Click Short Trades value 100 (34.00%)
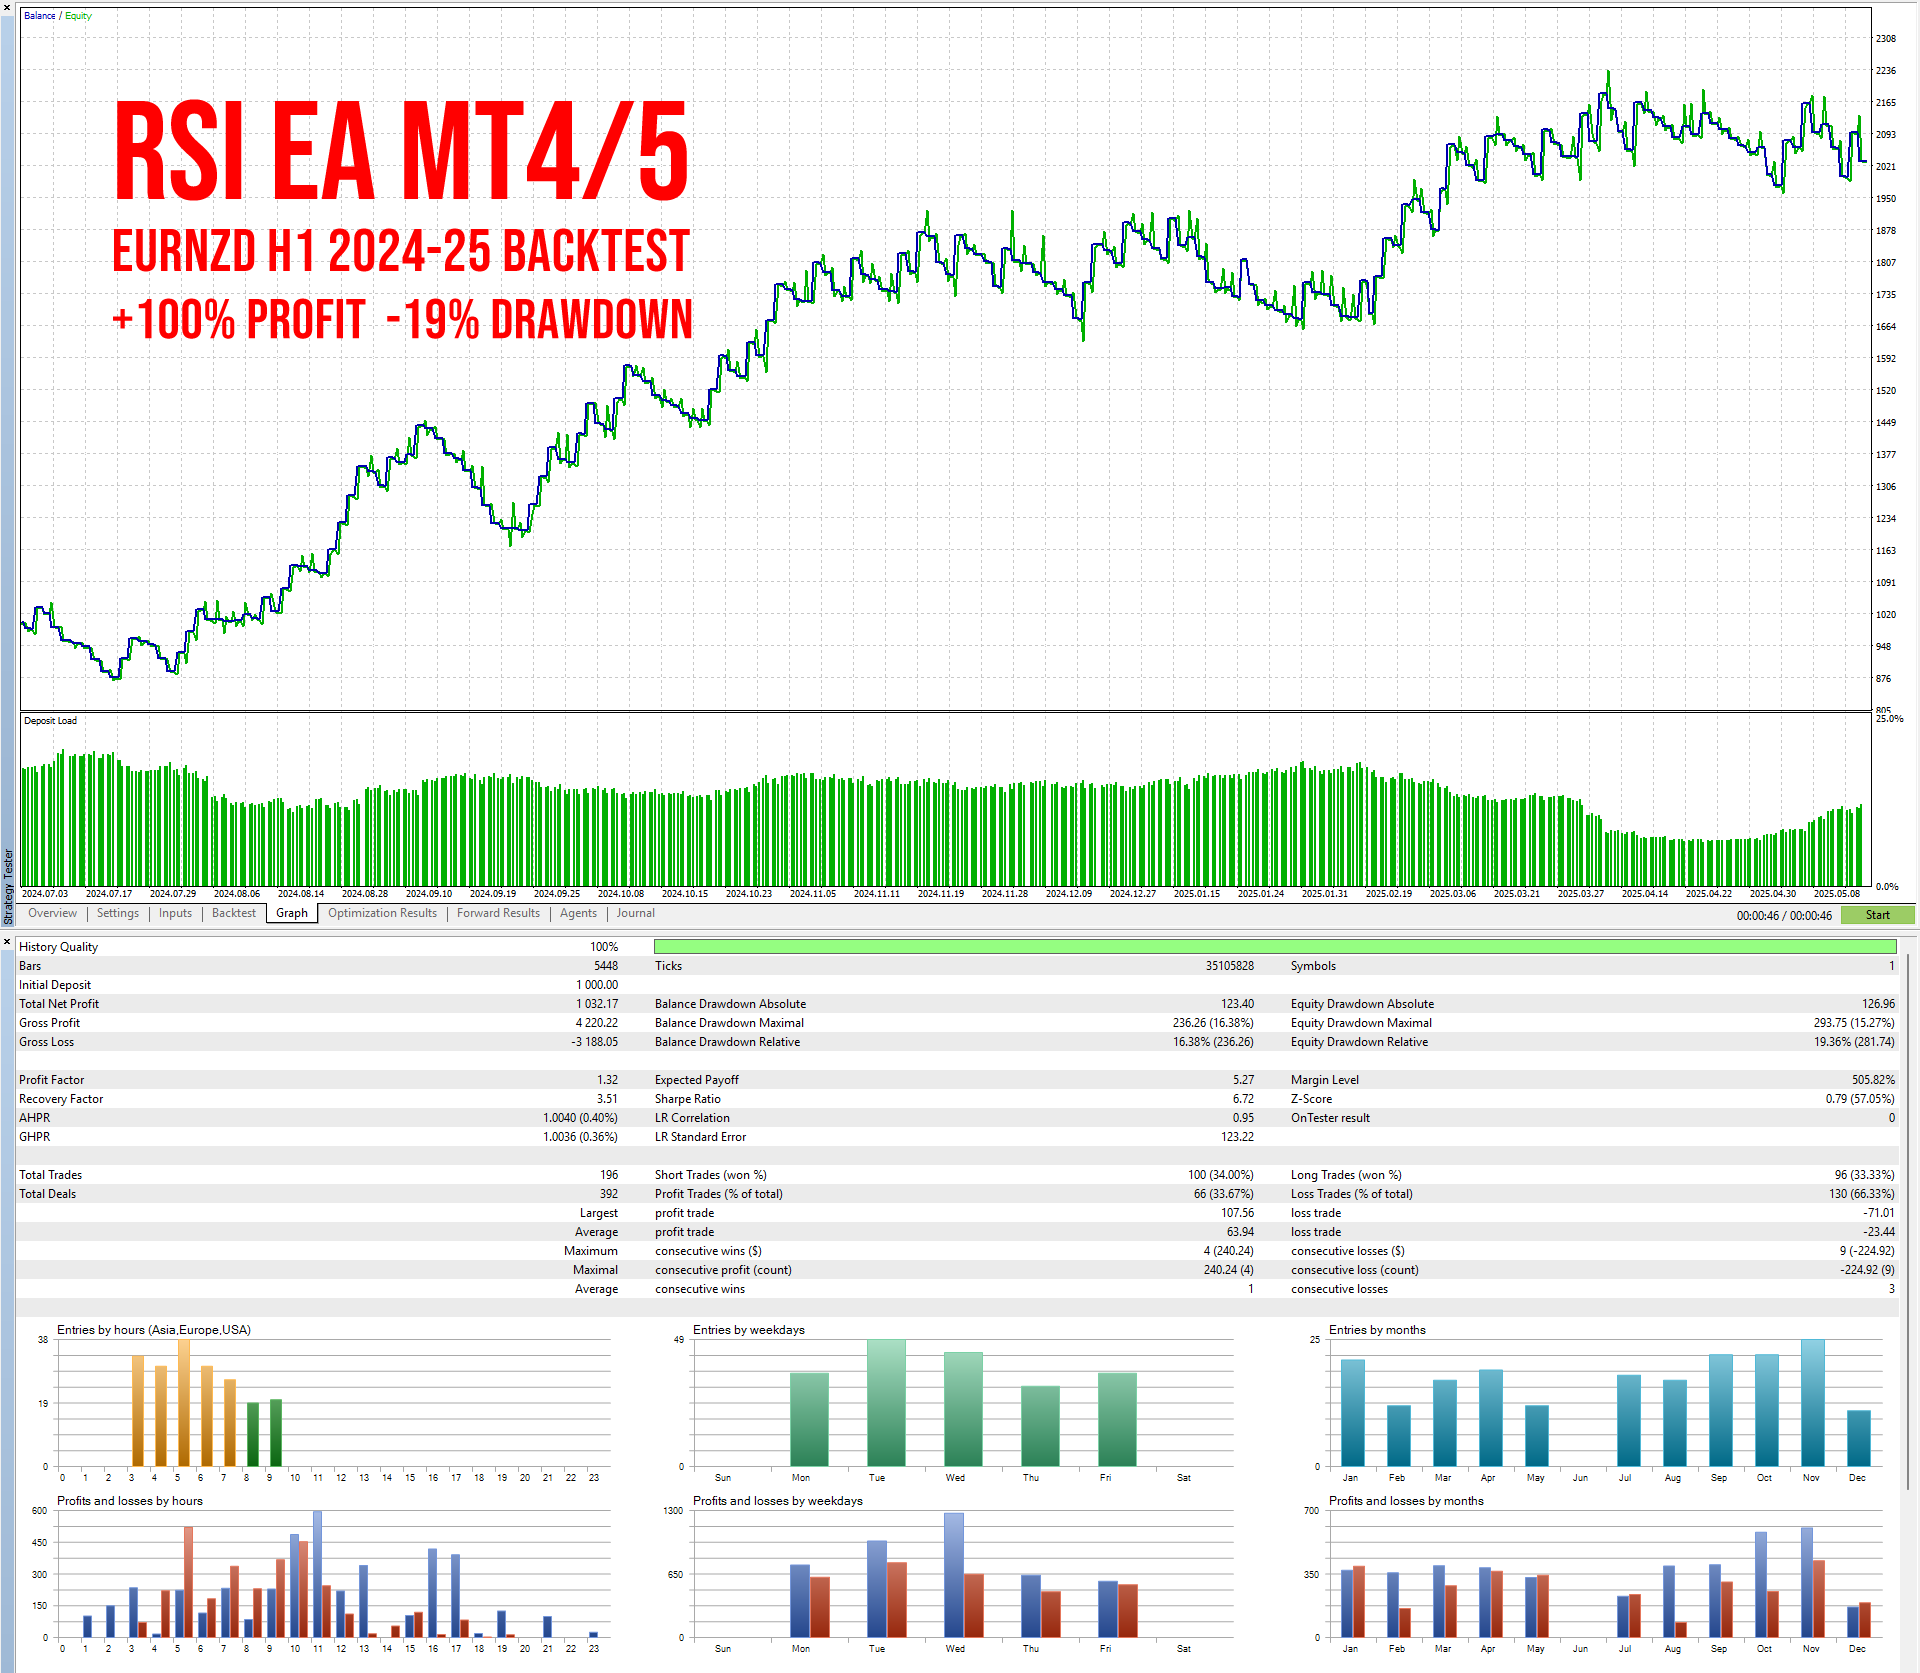1920x1673 pixels. tap(1220, 1175)
